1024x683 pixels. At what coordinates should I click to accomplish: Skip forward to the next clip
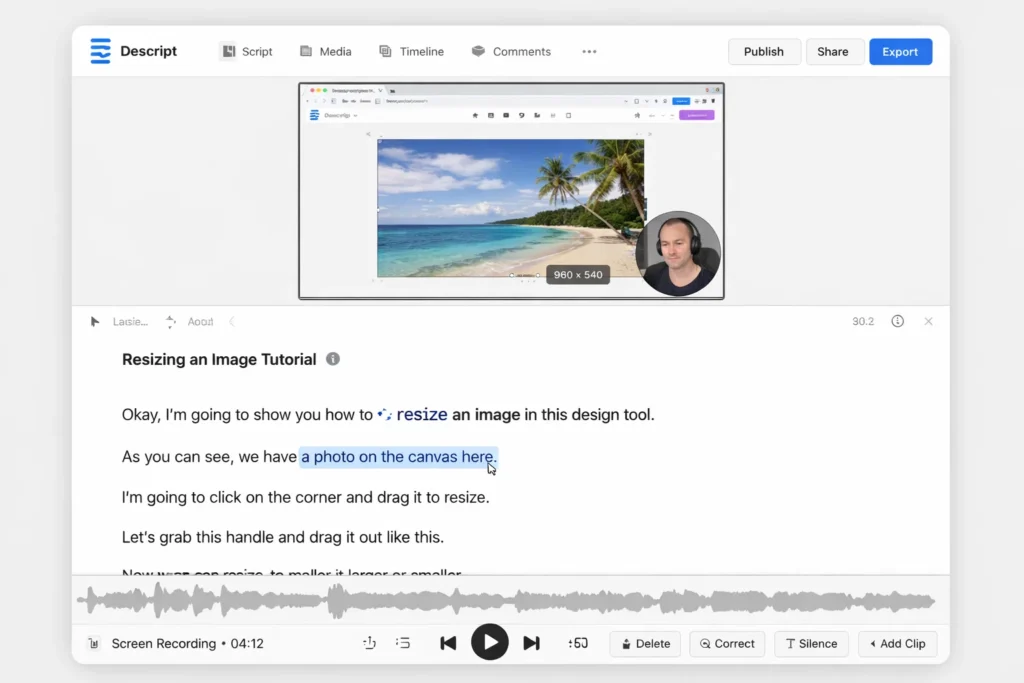(531, 642)
